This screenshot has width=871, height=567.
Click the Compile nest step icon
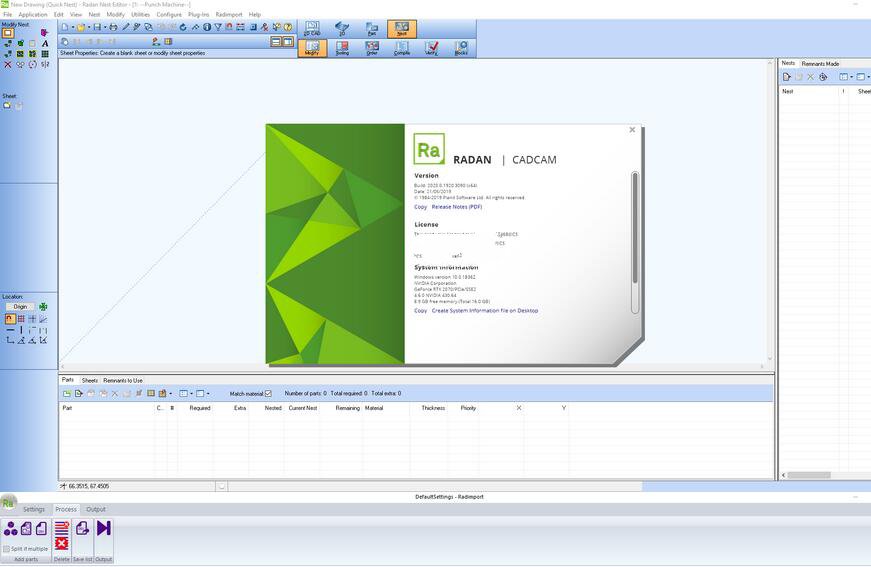coord(402,48)
